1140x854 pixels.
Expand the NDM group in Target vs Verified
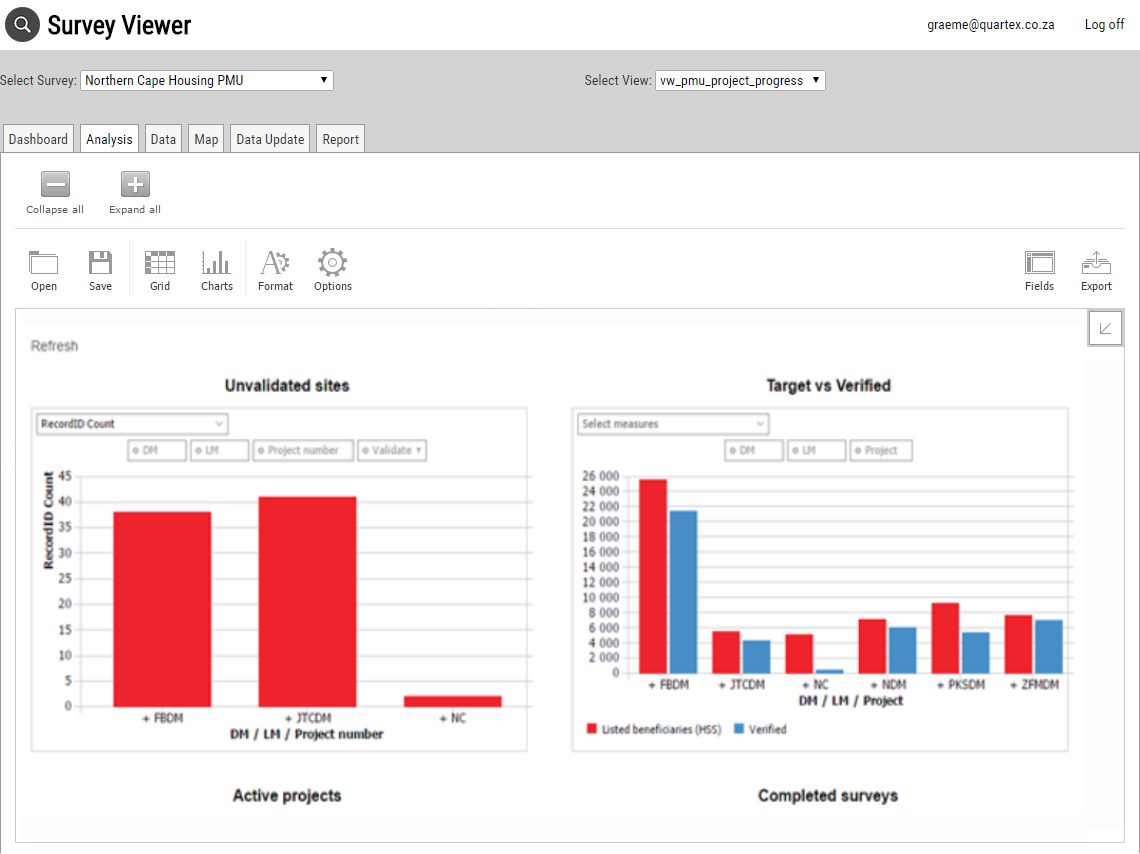(888, 685)
